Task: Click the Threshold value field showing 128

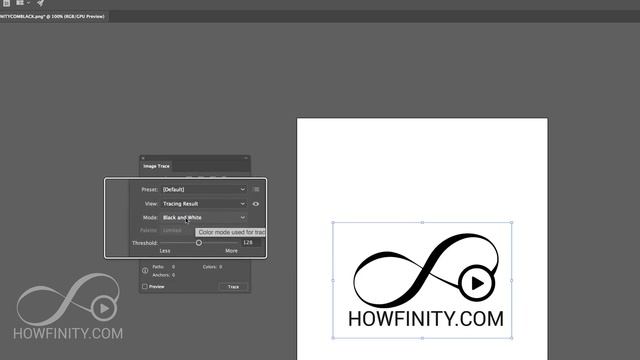Action: [251, 242]
